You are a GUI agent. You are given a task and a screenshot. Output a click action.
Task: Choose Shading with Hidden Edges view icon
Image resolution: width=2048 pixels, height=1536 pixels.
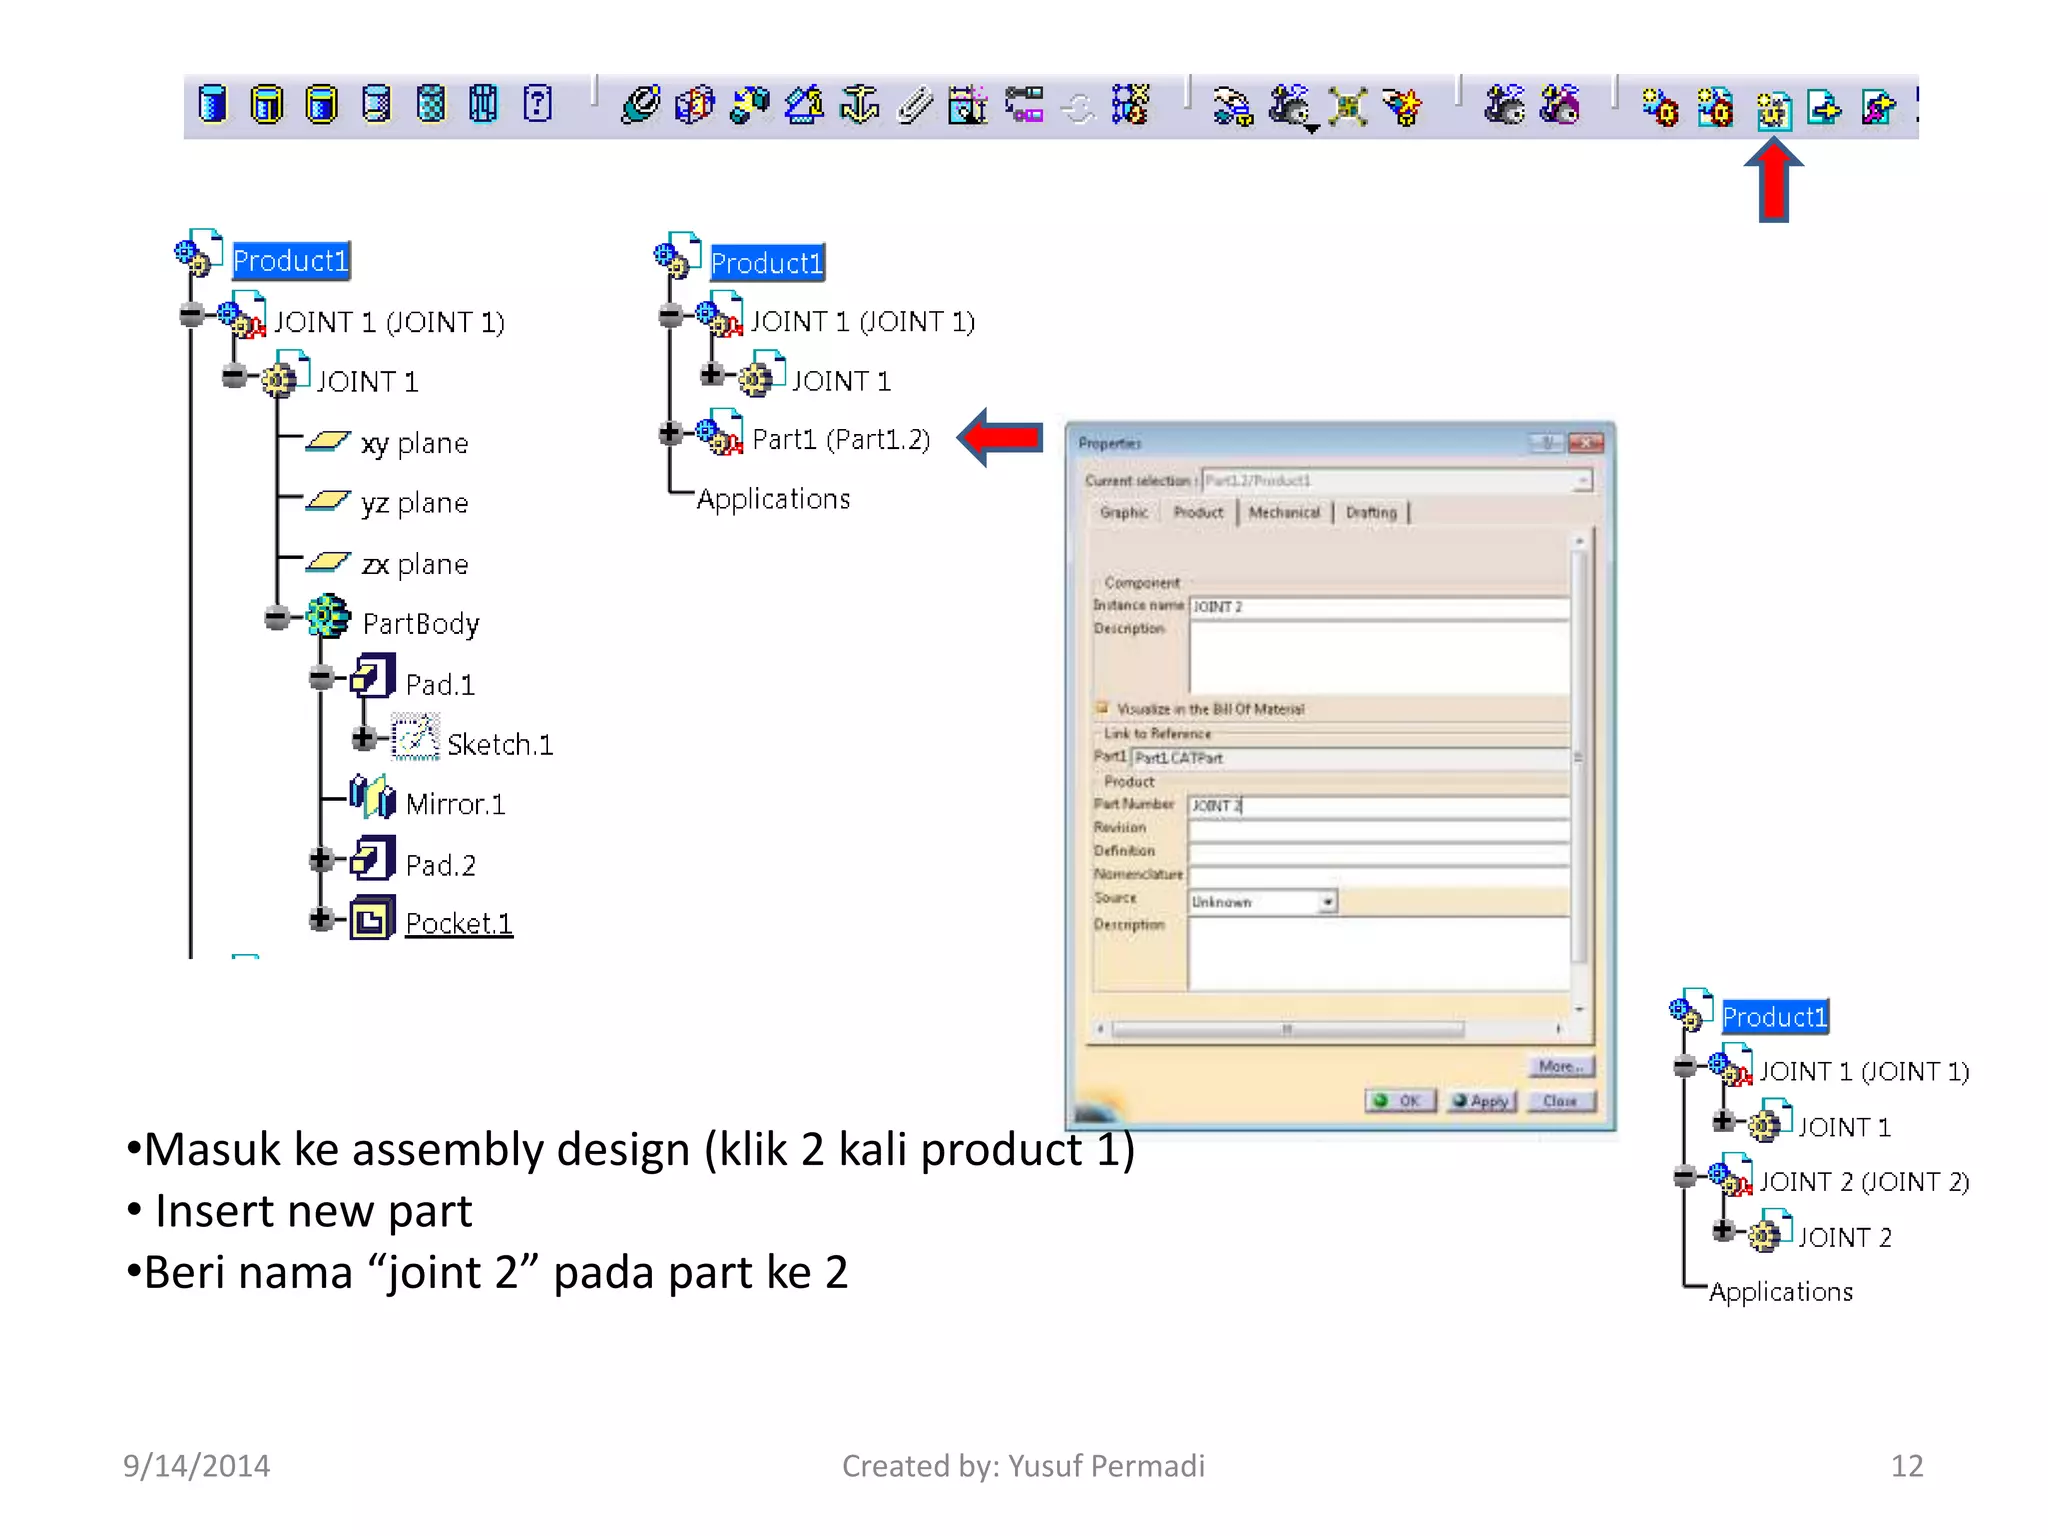(376, 104)
